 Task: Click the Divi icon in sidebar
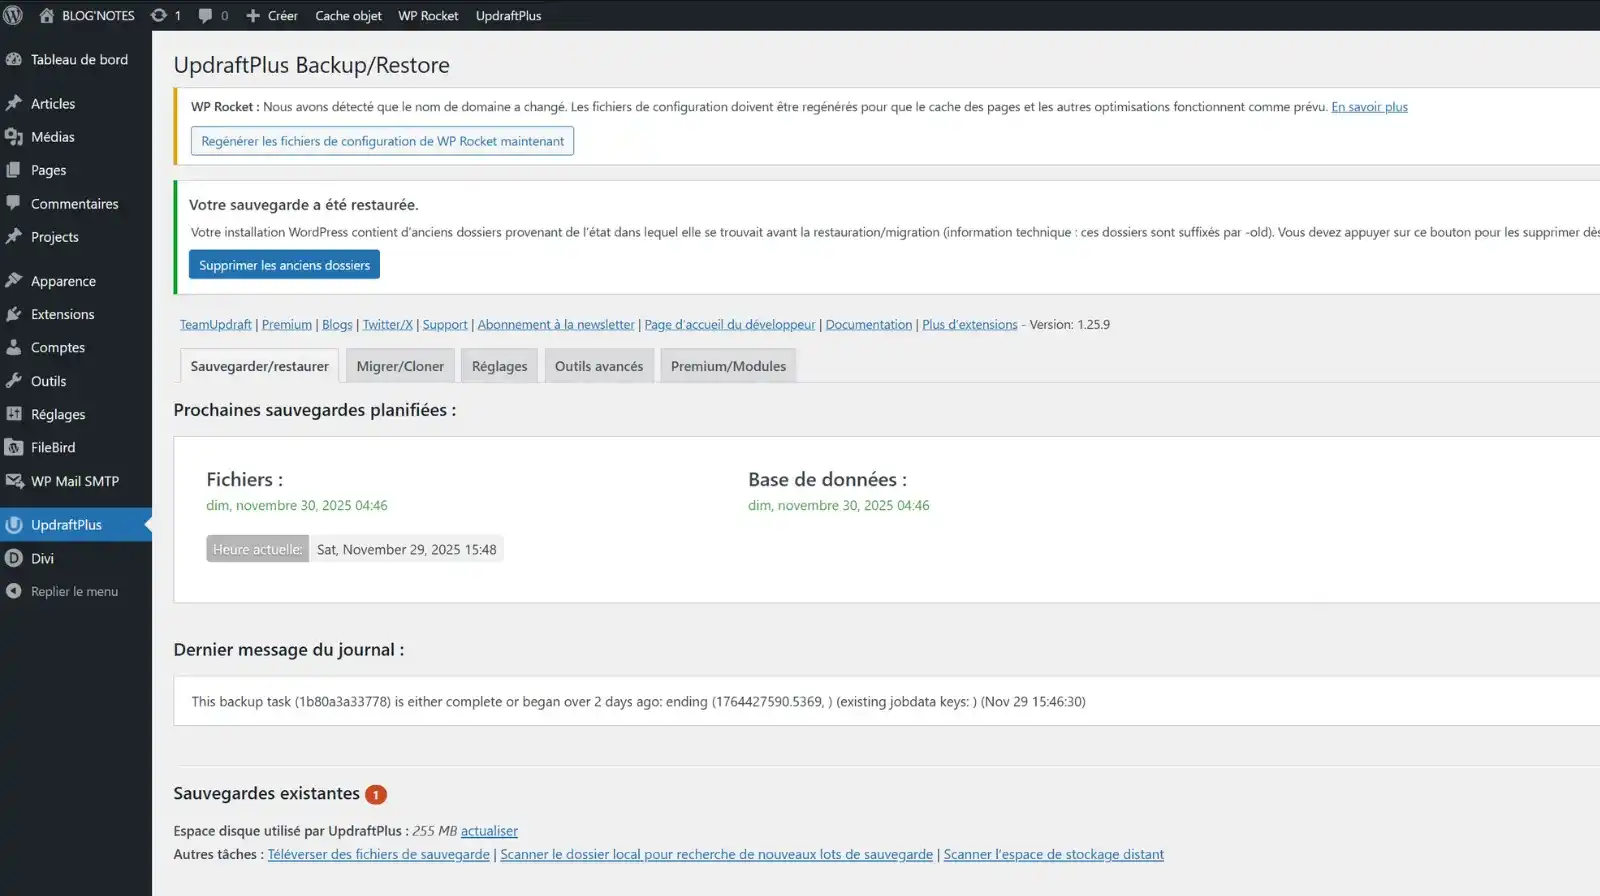[14, 558]
